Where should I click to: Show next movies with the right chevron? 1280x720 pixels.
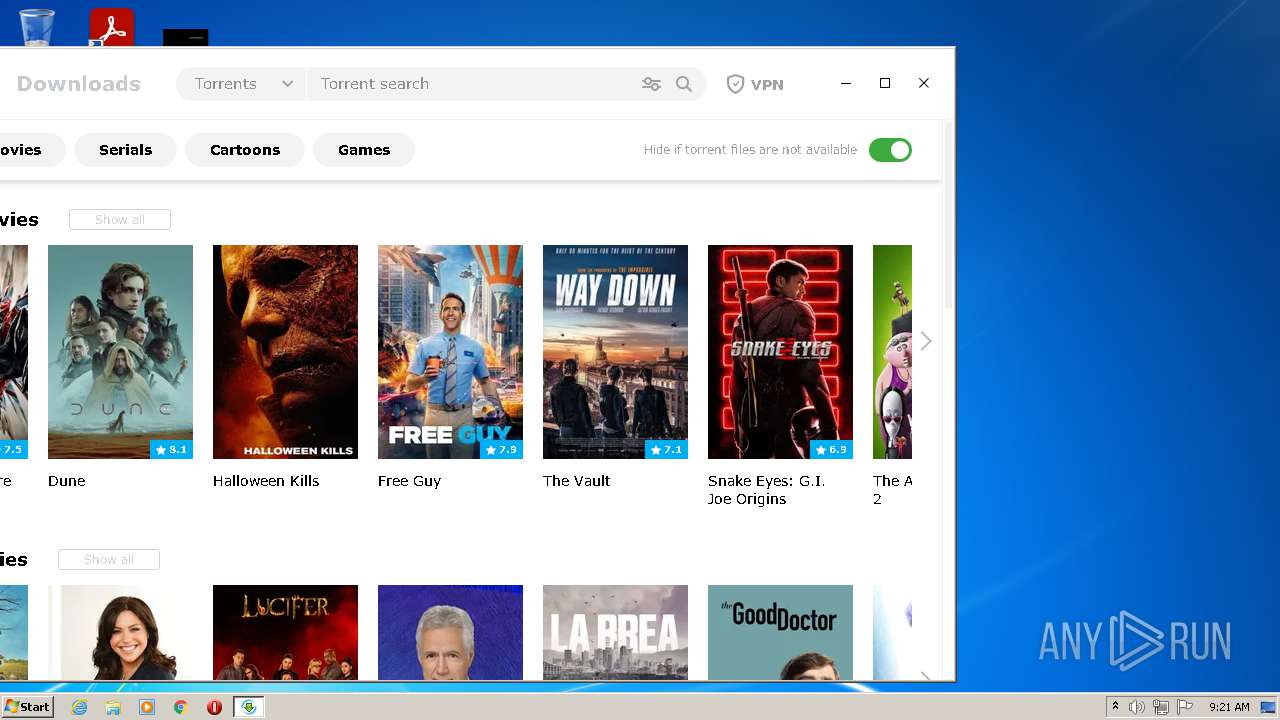coord(926,341)
